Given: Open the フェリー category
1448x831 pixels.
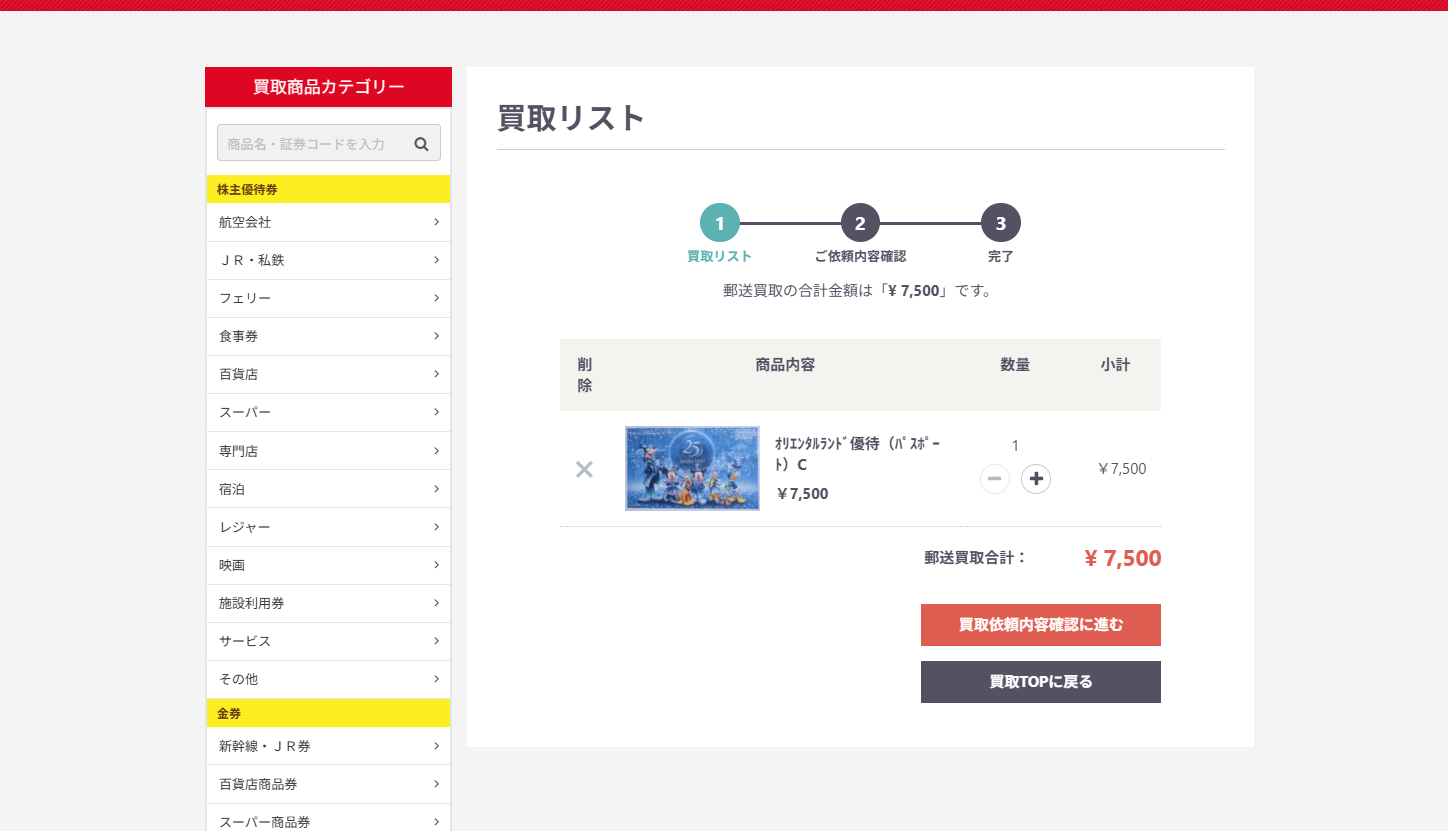Looking at the screenshot, I should click(x=329, y=298).
